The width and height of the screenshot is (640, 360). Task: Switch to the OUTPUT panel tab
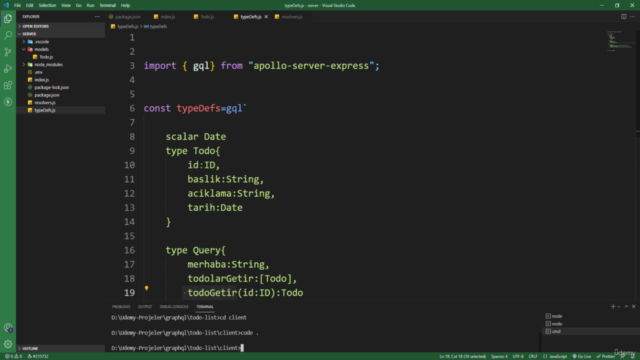pos(144,307)
